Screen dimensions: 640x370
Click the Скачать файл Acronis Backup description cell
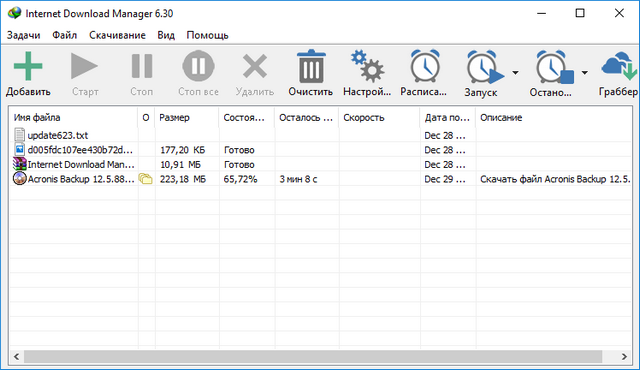tap(555, 179)
